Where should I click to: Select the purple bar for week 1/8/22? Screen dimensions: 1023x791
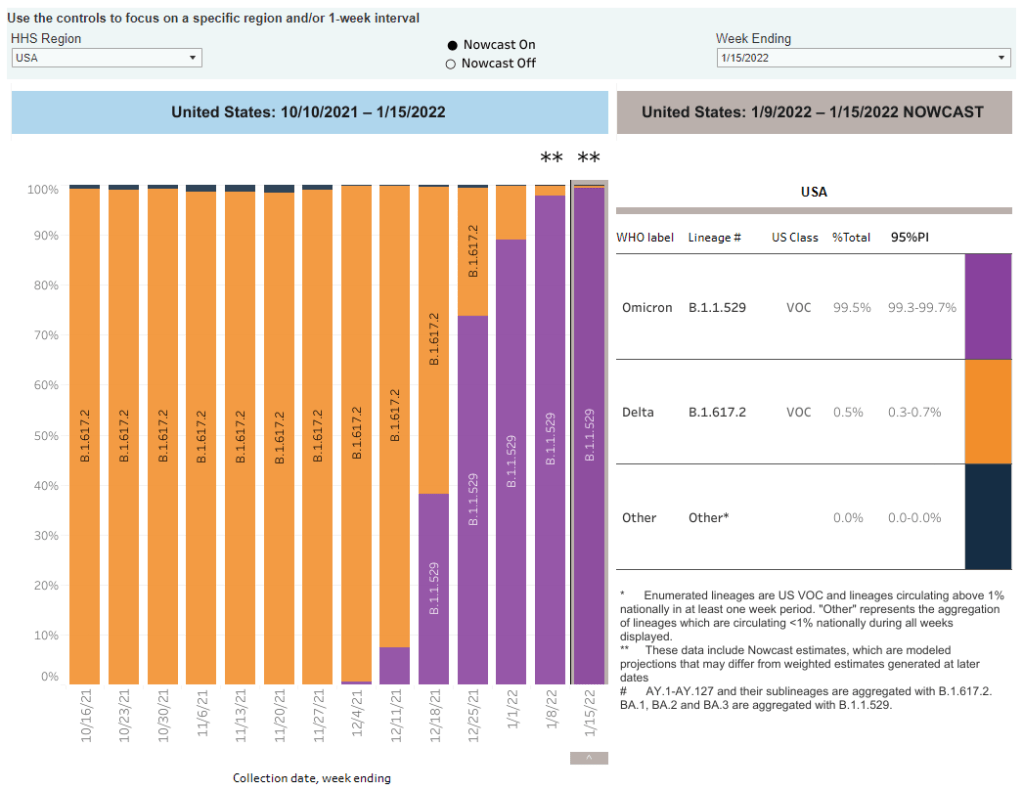pos(550,440)
